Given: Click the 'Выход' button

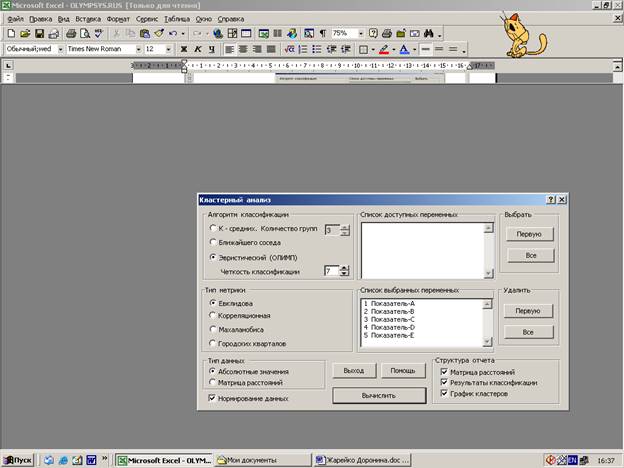Looking at the screenshot, I should pyautogui.click(x=352, y=370).
